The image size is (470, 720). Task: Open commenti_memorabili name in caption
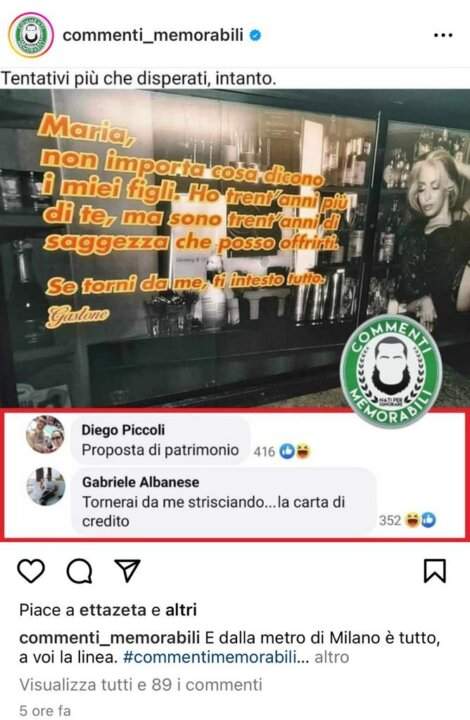click(x=109, y=638)
